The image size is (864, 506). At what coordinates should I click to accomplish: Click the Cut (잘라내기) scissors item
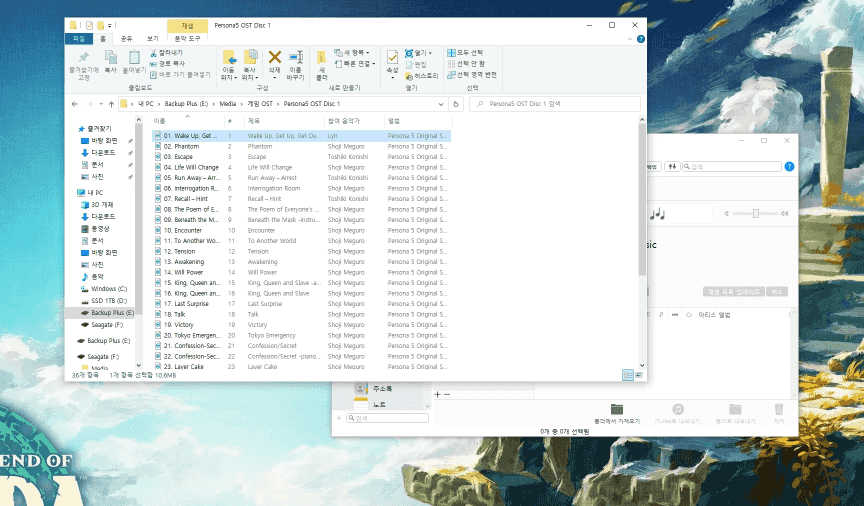(166, 53)
